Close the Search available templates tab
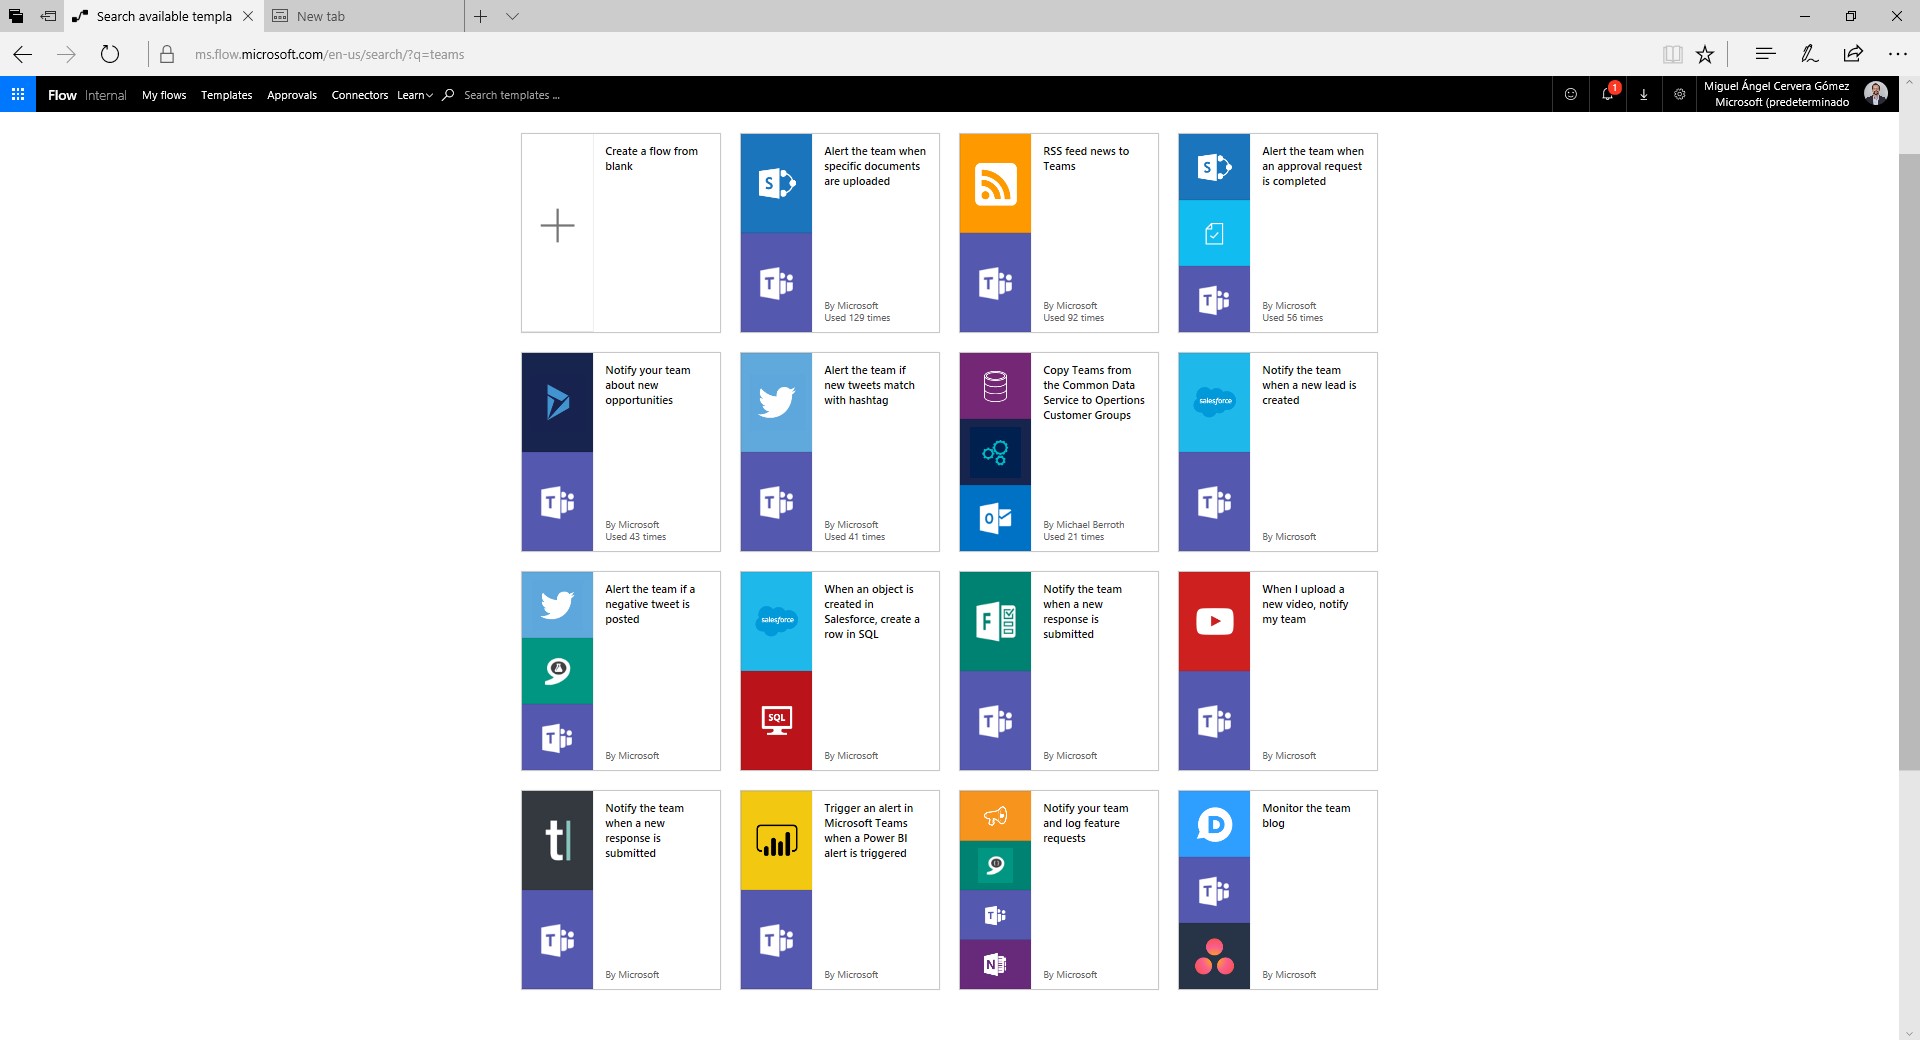 248,16
